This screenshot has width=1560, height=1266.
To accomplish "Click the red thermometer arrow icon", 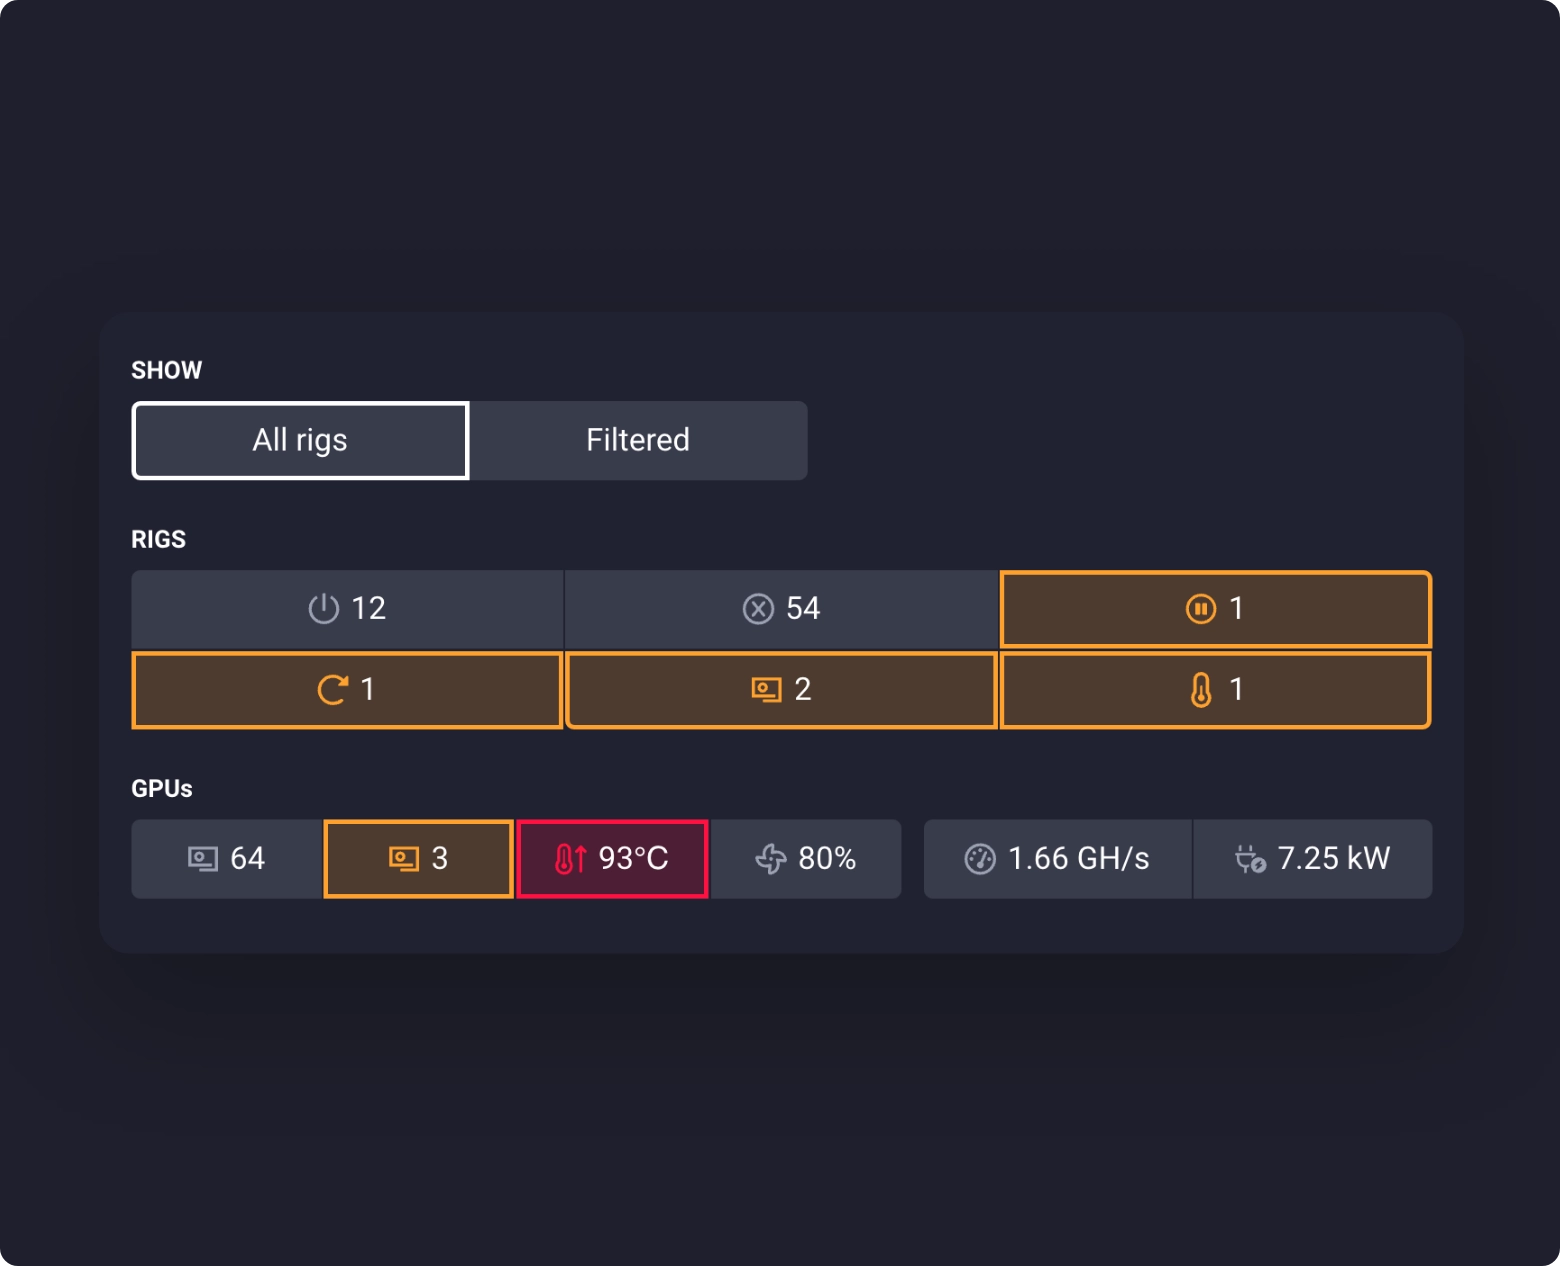I will [x=570, y=859].
